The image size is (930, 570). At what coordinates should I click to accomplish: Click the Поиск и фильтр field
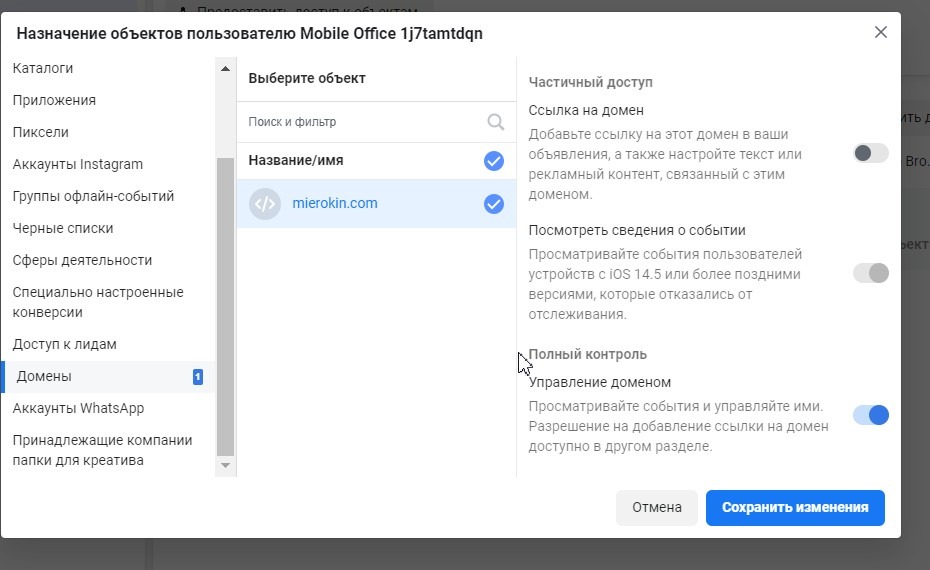pyautogui.click(x=365, y=122)
